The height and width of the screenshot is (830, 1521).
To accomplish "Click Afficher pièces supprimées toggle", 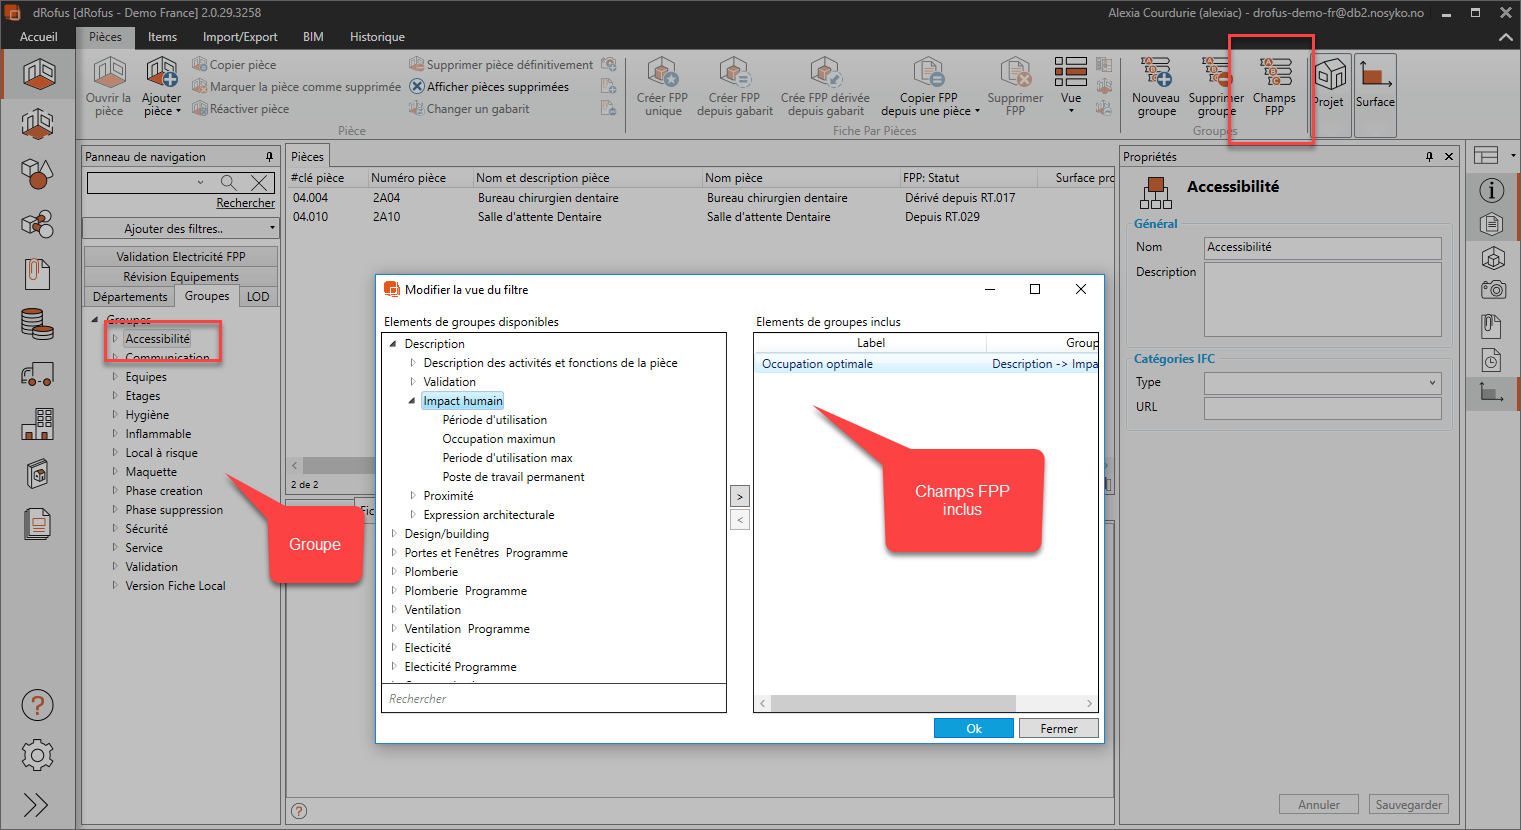I will pyautogui.click(x=489, y=87).
